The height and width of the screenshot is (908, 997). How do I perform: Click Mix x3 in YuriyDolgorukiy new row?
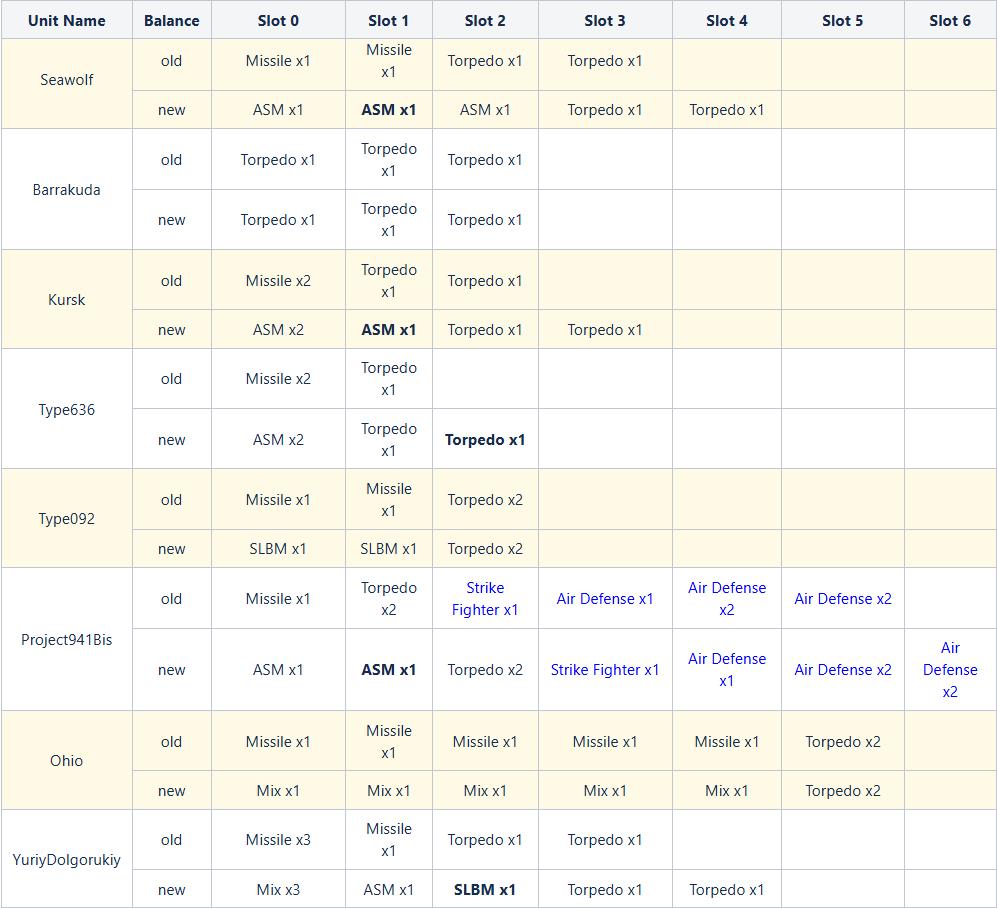click(278, 890)
